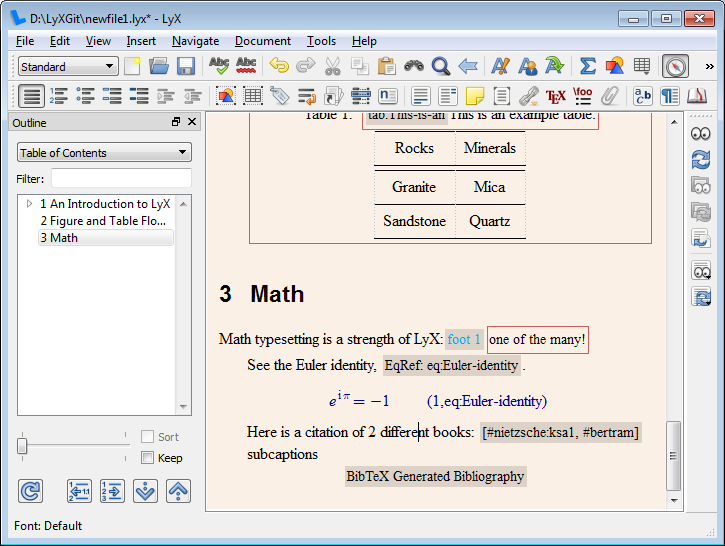Open the Standard paragraph style dropdown
Screen dimensions: 725x546
[68, 66]
